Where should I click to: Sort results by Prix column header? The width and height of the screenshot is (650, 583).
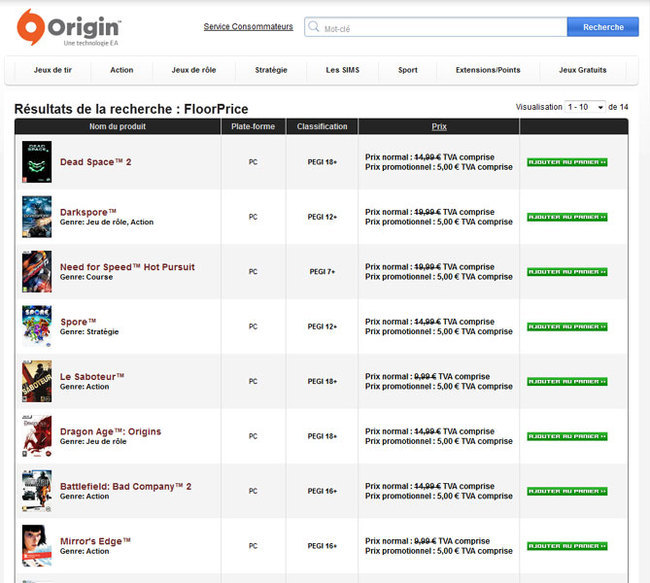[439, 126]
